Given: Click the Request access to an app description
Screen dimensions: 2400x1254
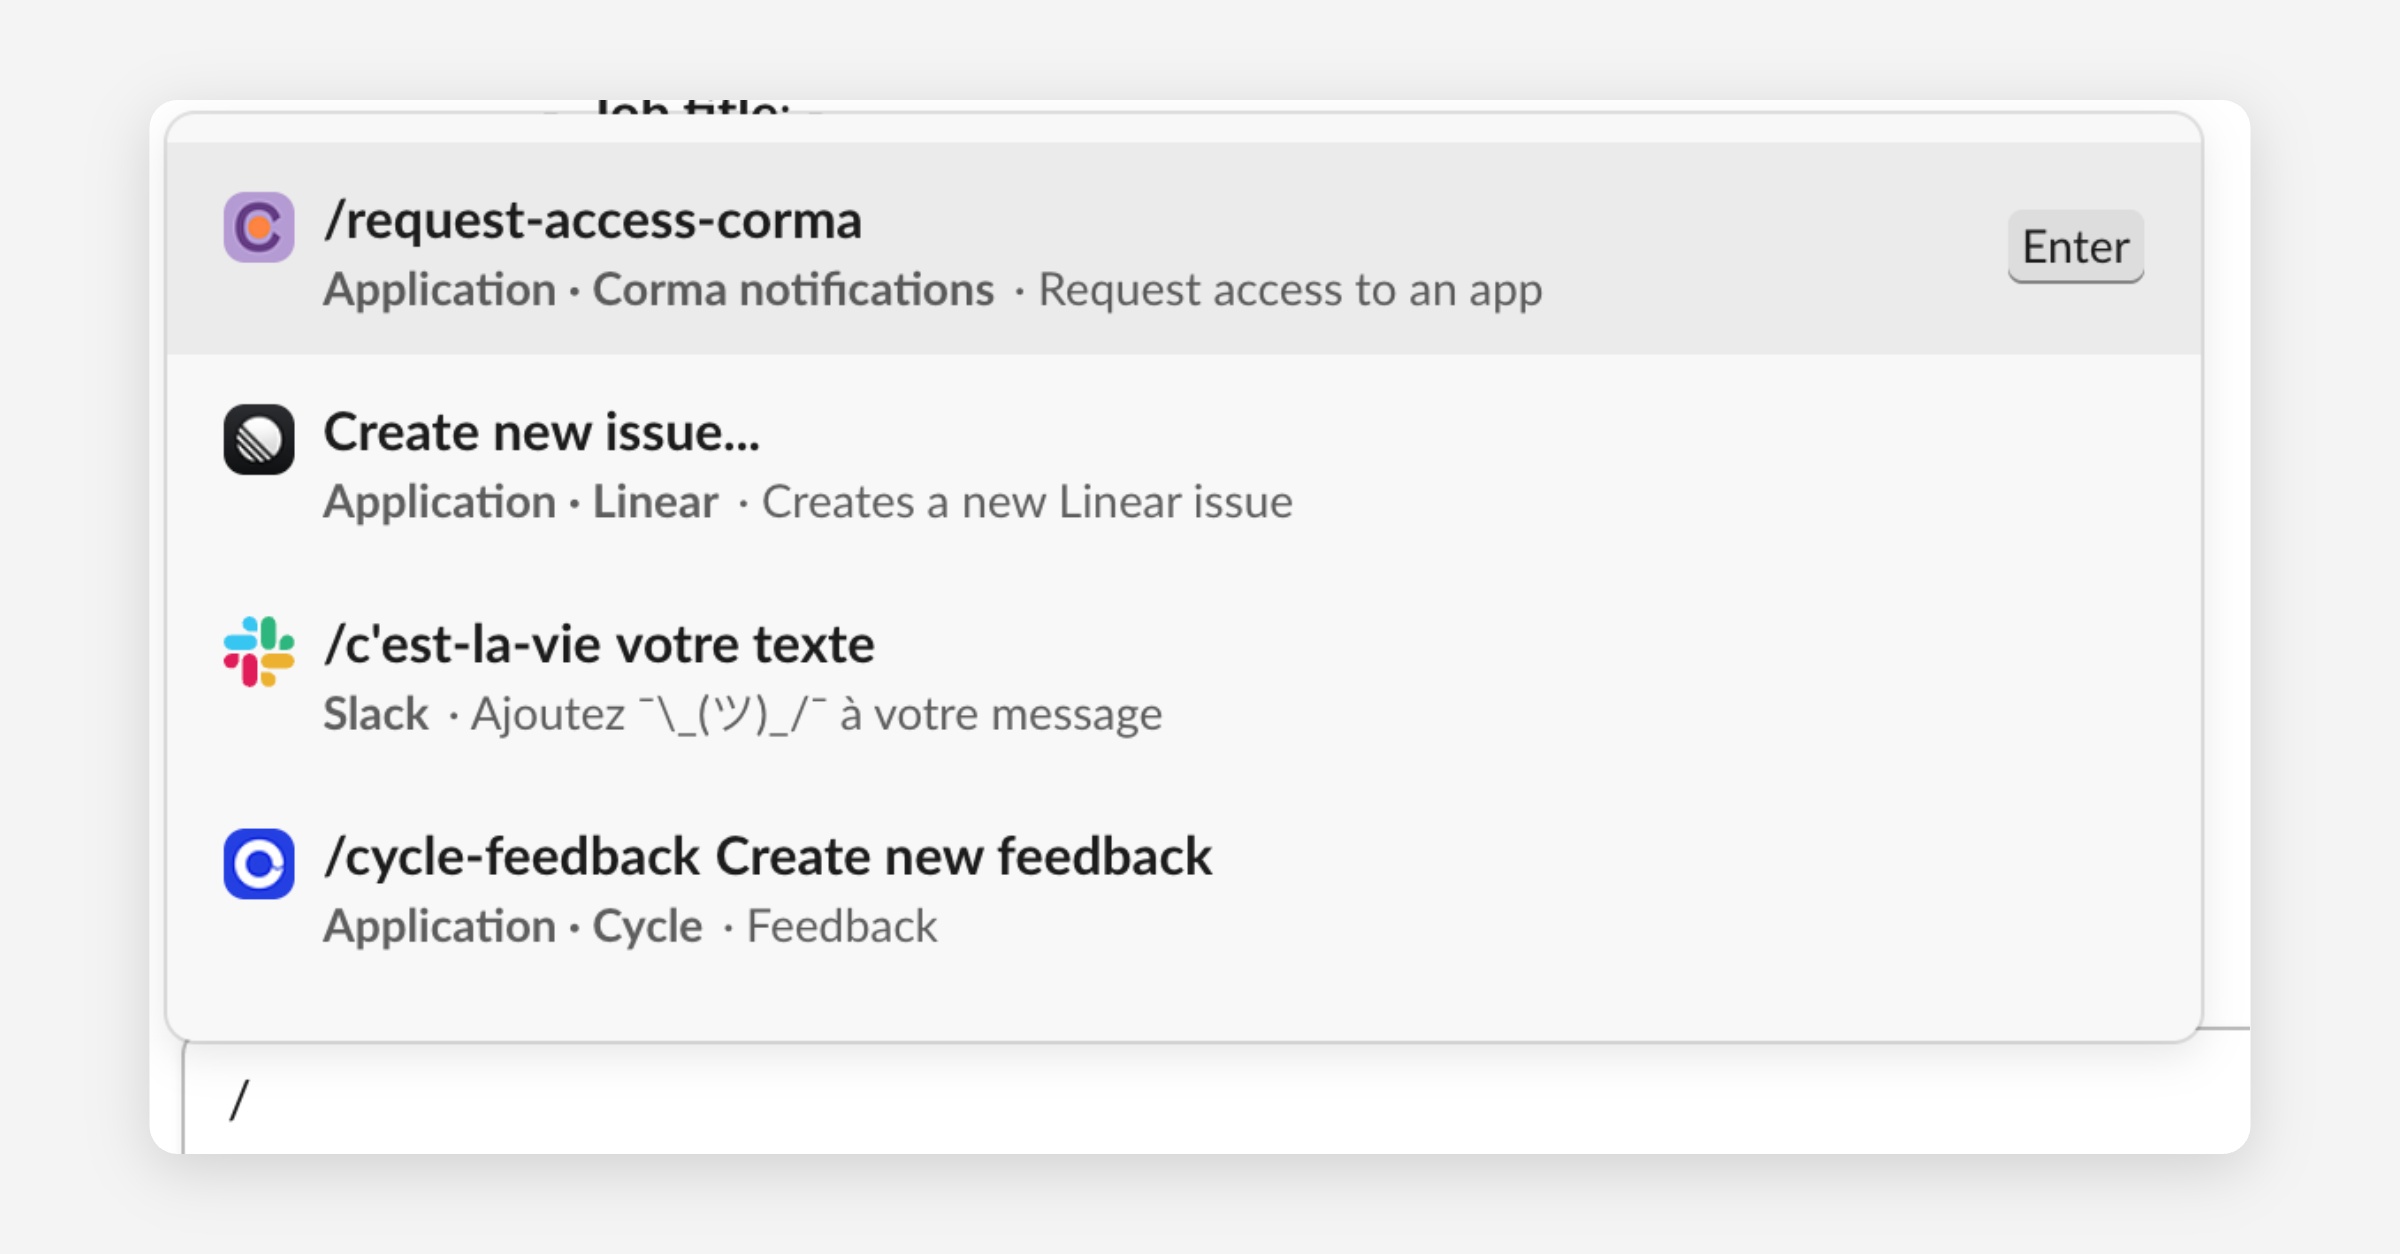Looking at the screenshot, I should tap(1290, 290).
